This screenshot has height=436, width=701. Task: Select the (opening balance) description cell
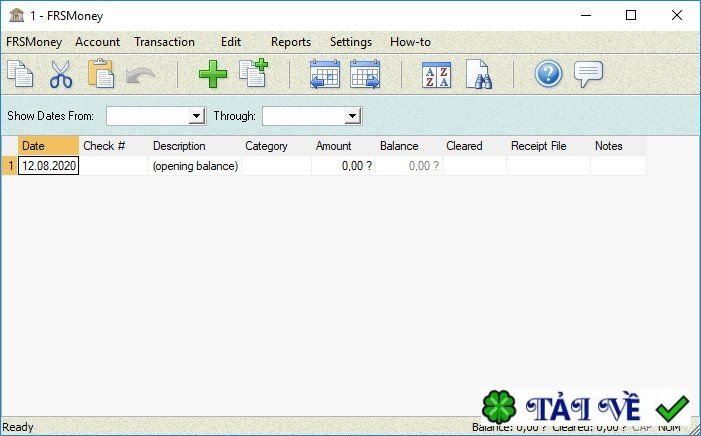(x=195, y=165)
